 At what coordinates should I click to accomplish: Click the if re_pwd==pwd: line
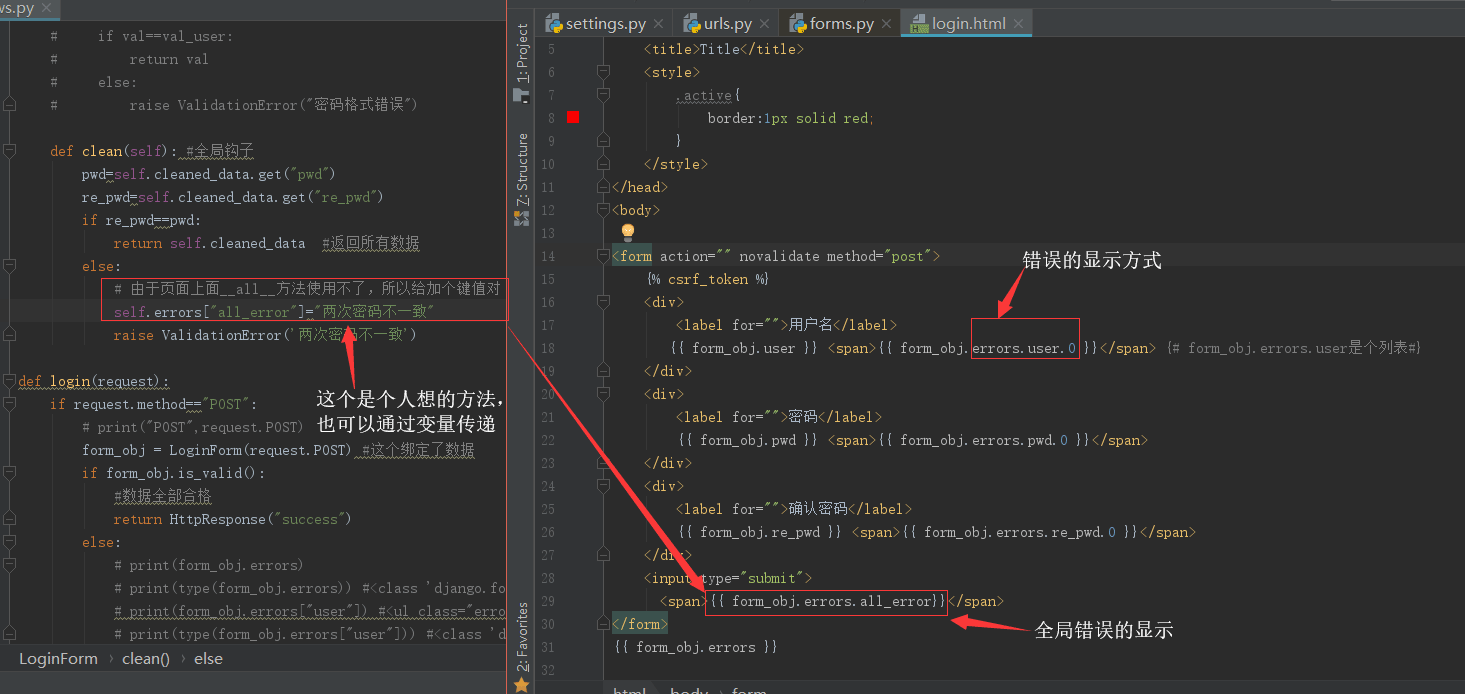[x=142, y=220]
